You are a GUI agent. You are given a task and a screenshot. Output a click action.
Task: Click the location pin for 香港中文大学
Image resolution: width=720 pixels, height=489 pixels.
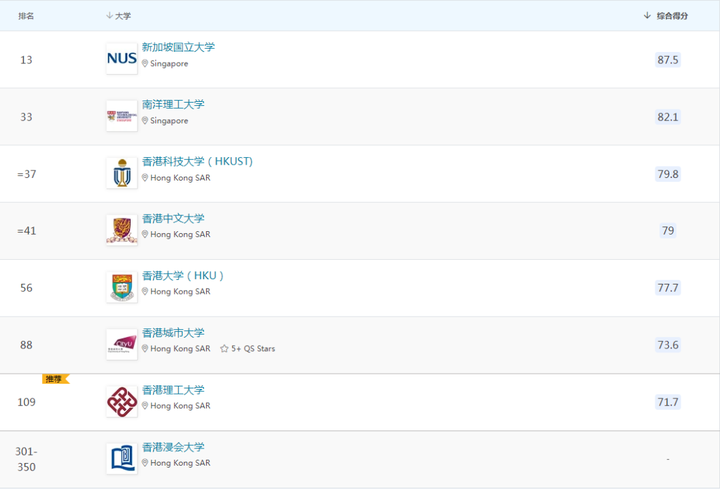coord(145,234)
